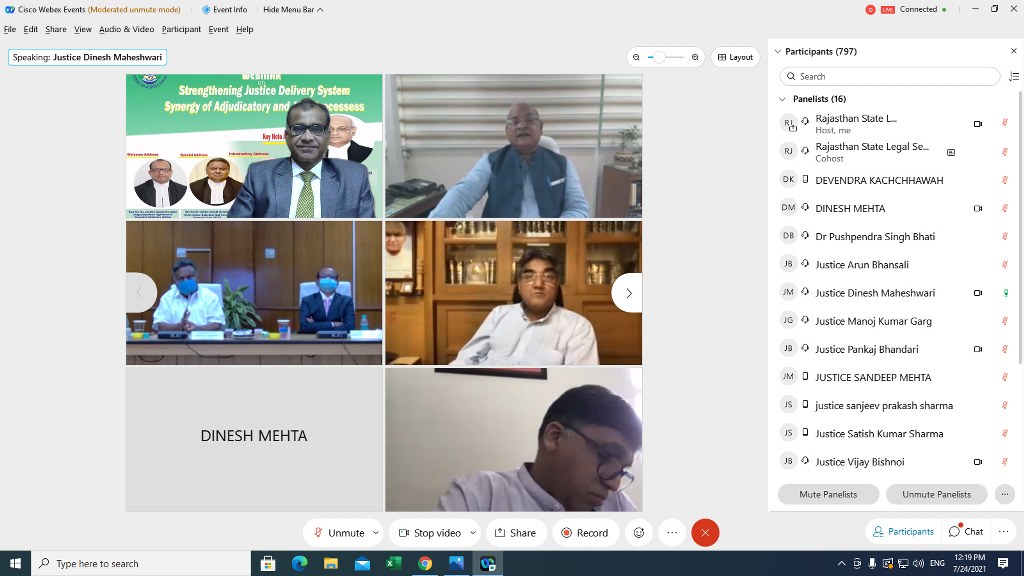Open Windows Start menu
1024x576 pixels.
point(15,563)
